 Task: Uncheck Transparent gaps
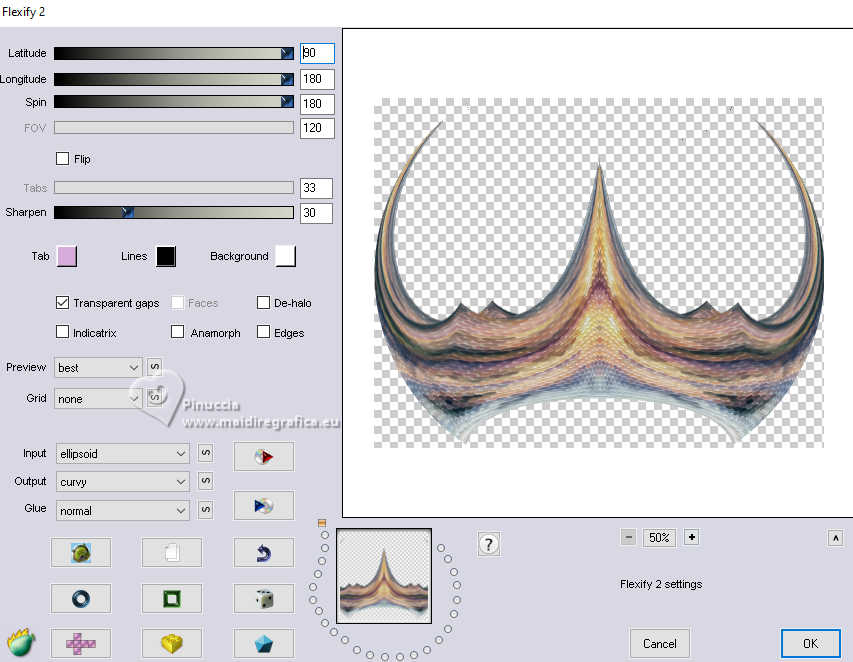pyautogui.click(x=63, y=302)
